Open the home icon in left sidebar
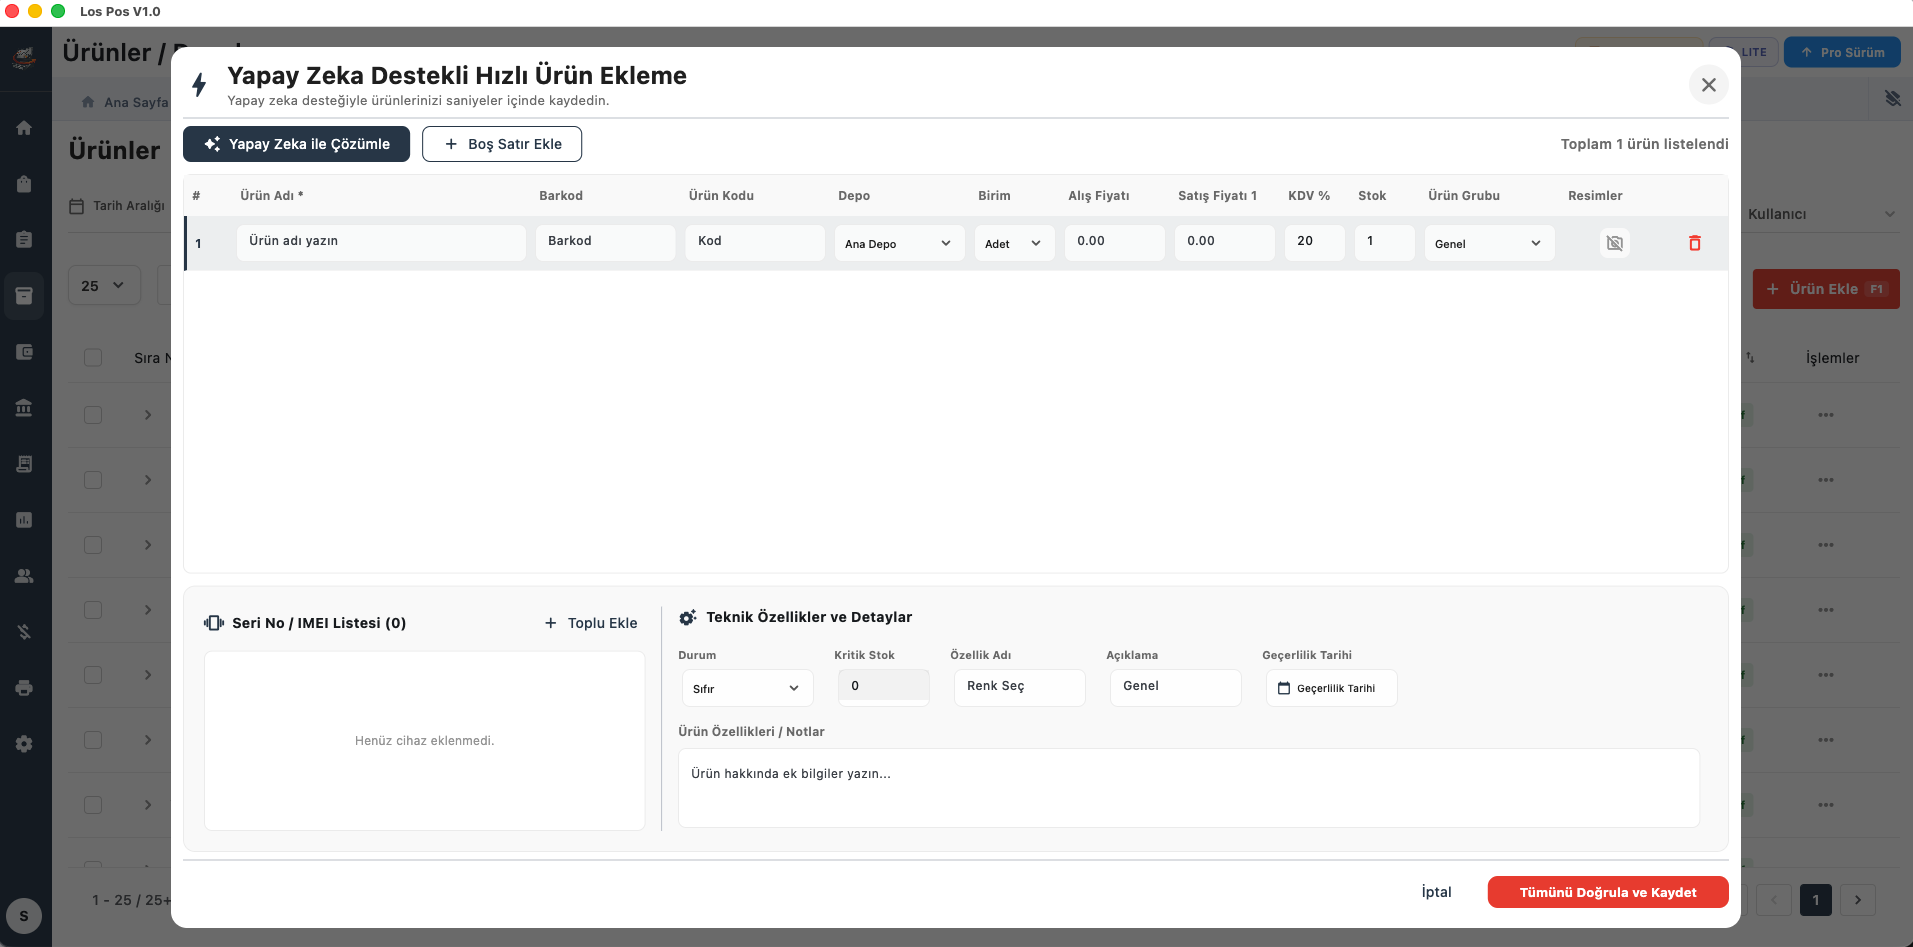This screenshot has height=947, width=1913. pyautogui.click(x=24, y=128)
